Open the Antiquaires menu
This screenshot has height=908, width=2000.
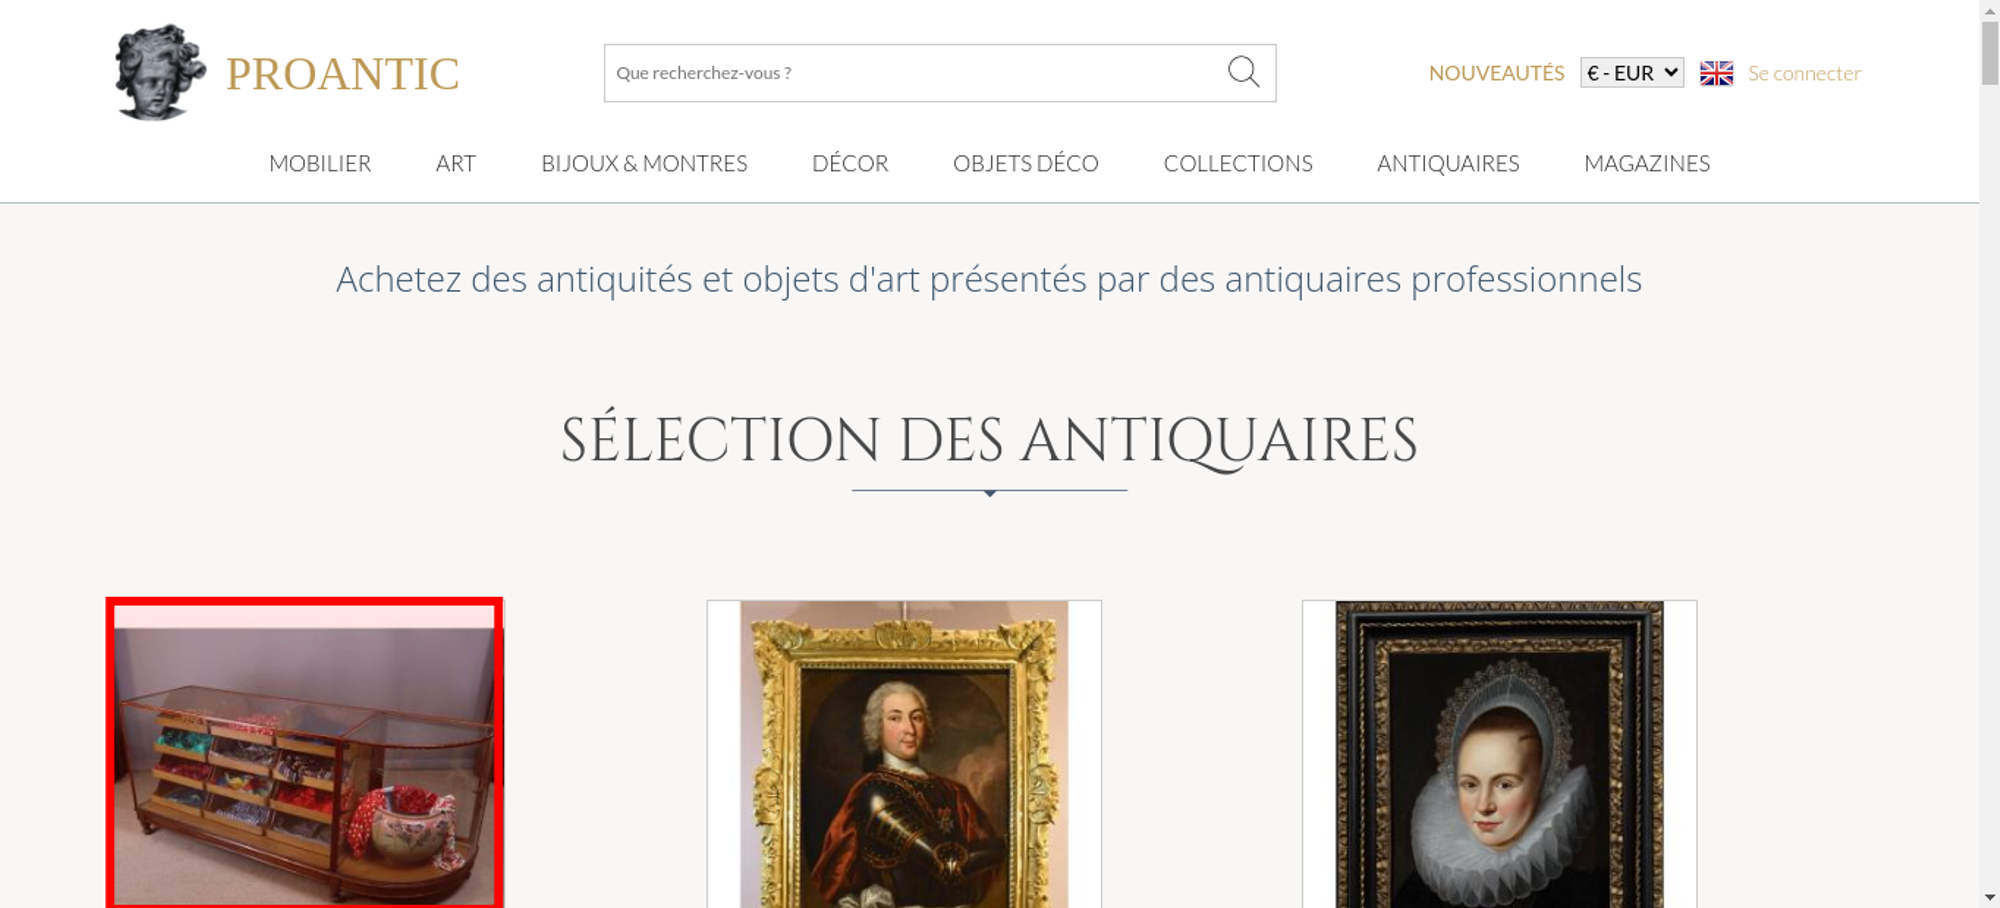(x=1448, y=163)
